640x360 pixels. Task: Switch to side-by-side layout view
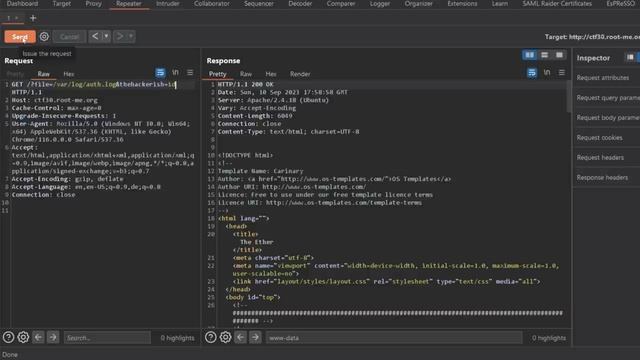click(529, 55)
